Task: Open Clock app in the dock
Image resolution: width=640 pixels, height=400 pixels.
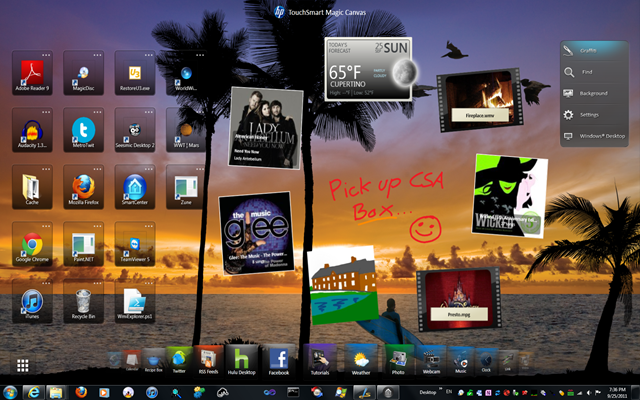Action: tap(486, 361)
